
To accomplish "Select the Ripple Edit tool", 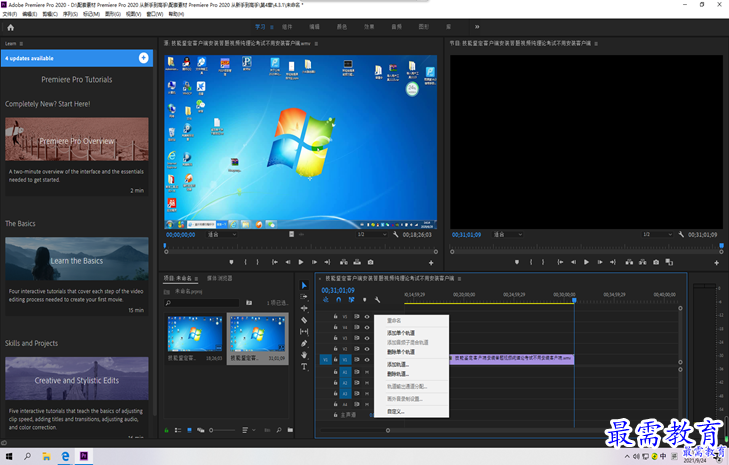I will pos(304,308).
